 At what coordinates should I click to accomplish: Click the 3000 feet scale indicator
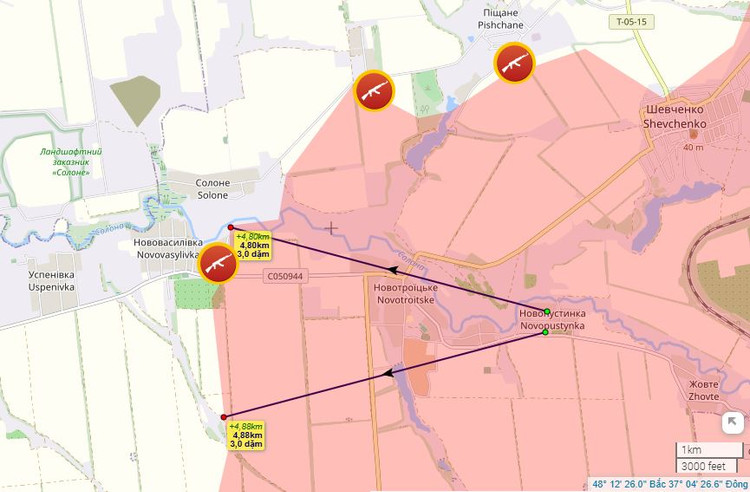702,466
